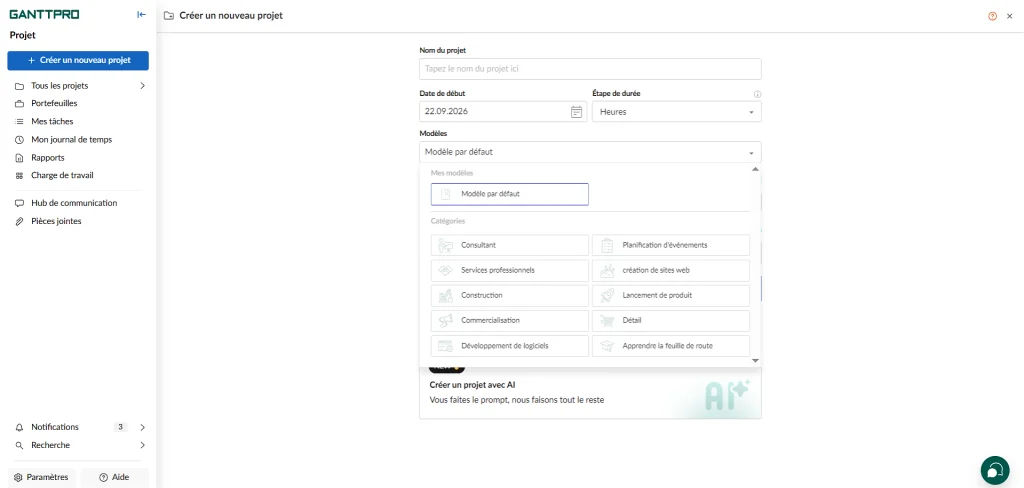Screen dimensions: 1024x488
Task: Open the Aide button
Action: (x=114, y=478)
